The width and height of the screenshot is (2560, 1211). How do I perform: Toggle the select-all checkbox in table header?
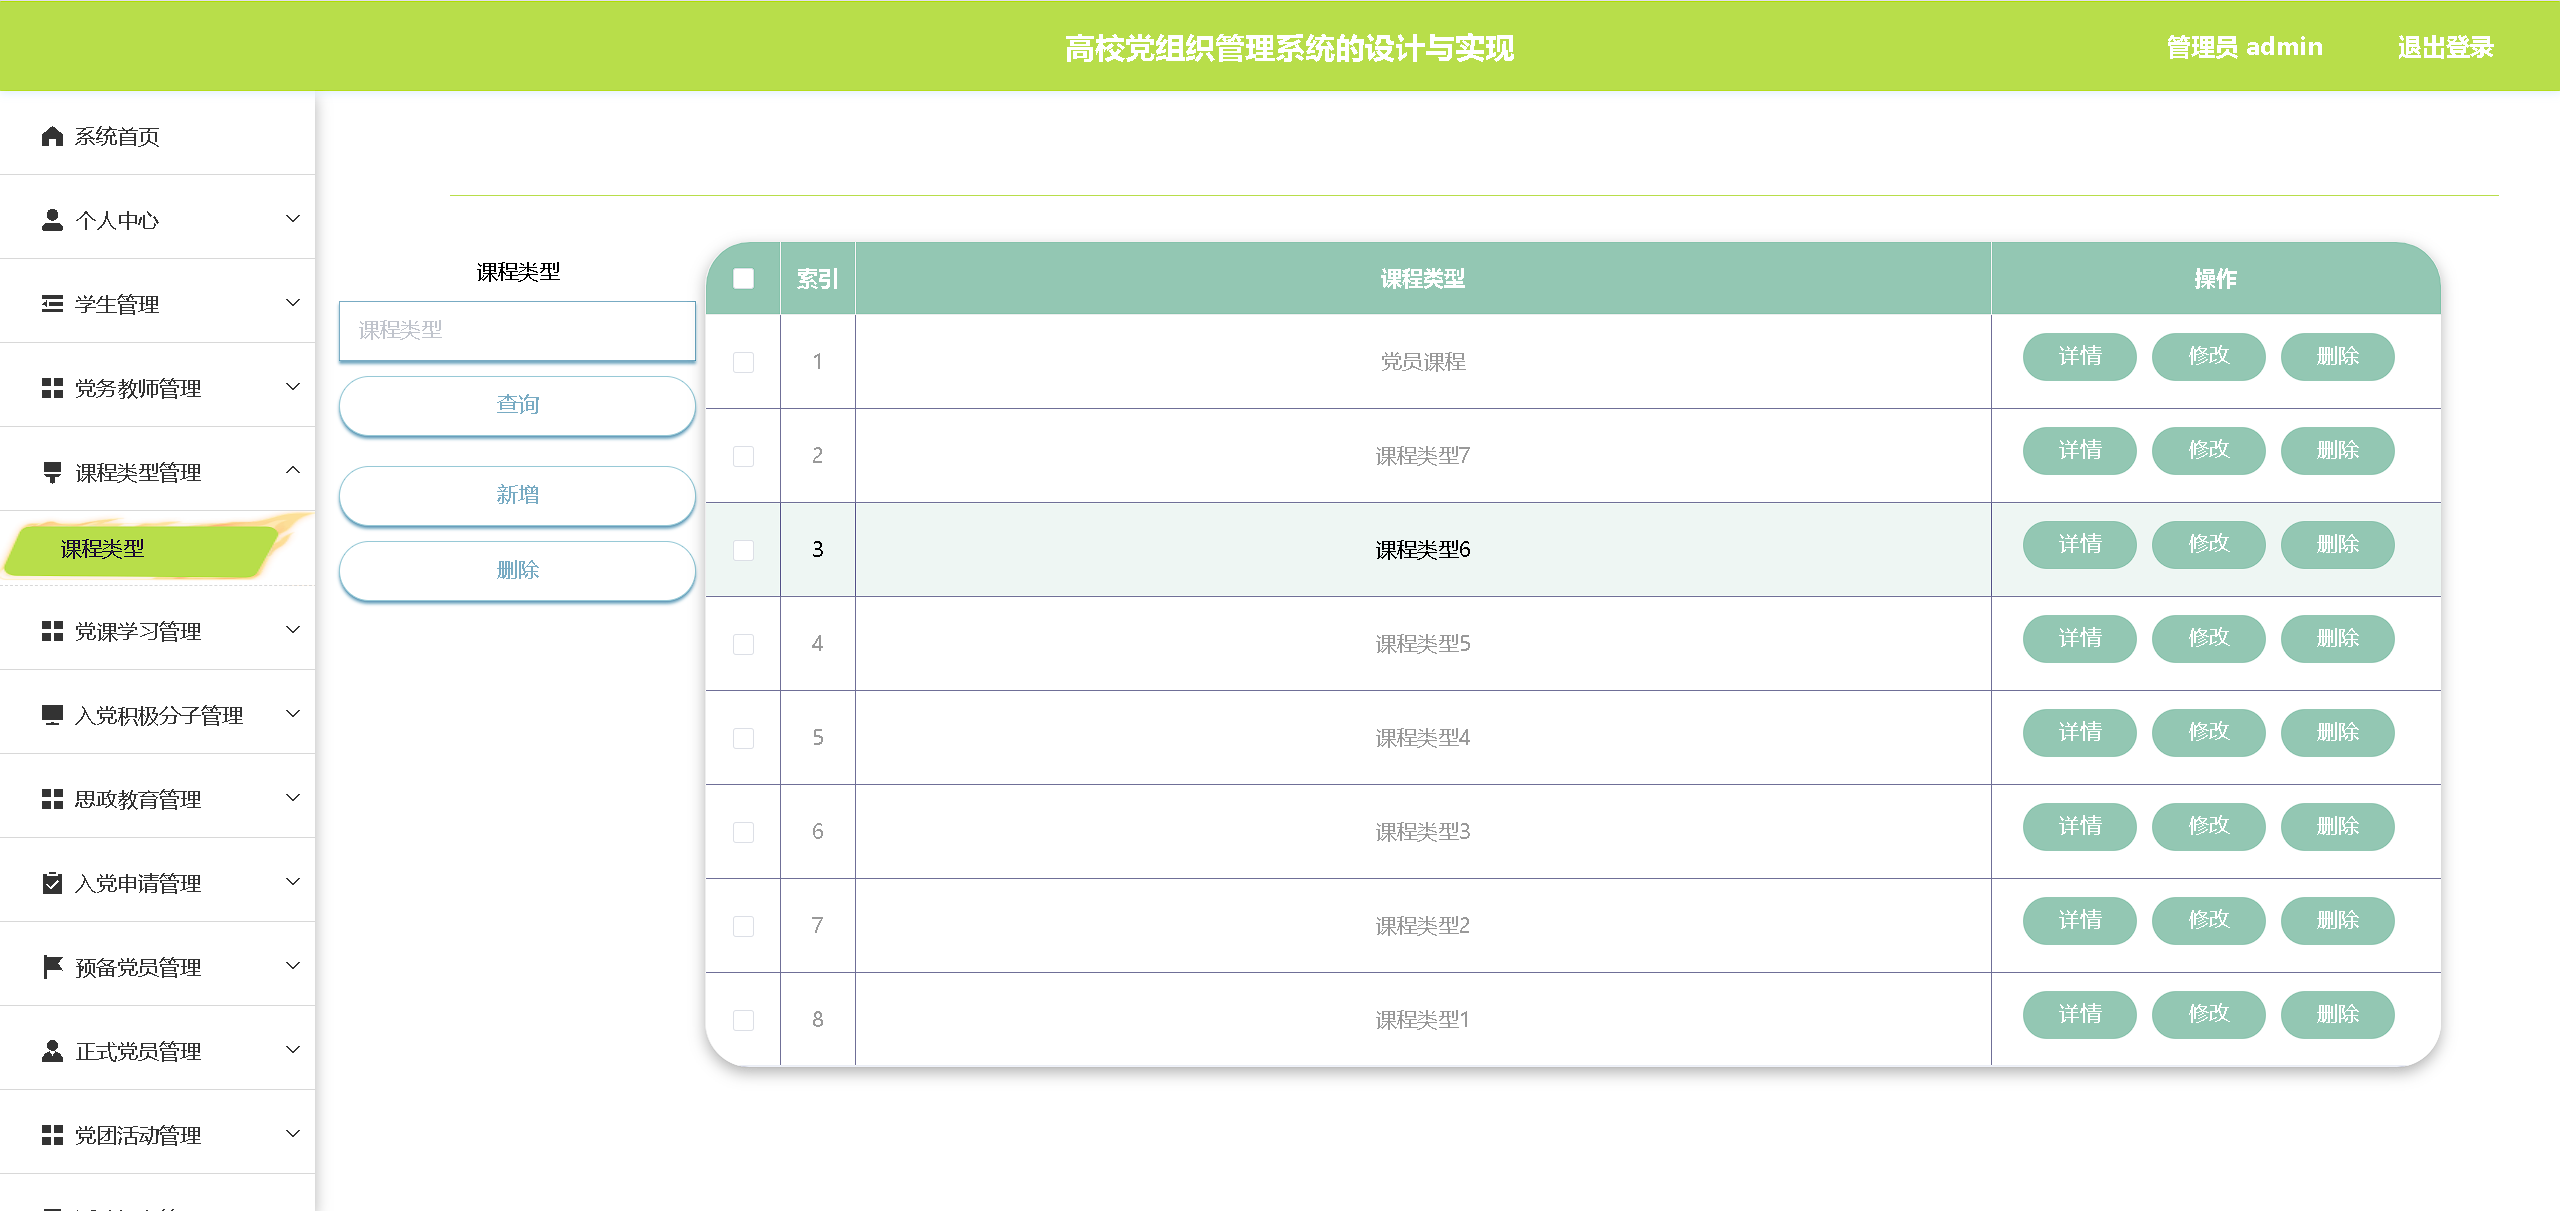pyautogui.click(x=743, y=279)
